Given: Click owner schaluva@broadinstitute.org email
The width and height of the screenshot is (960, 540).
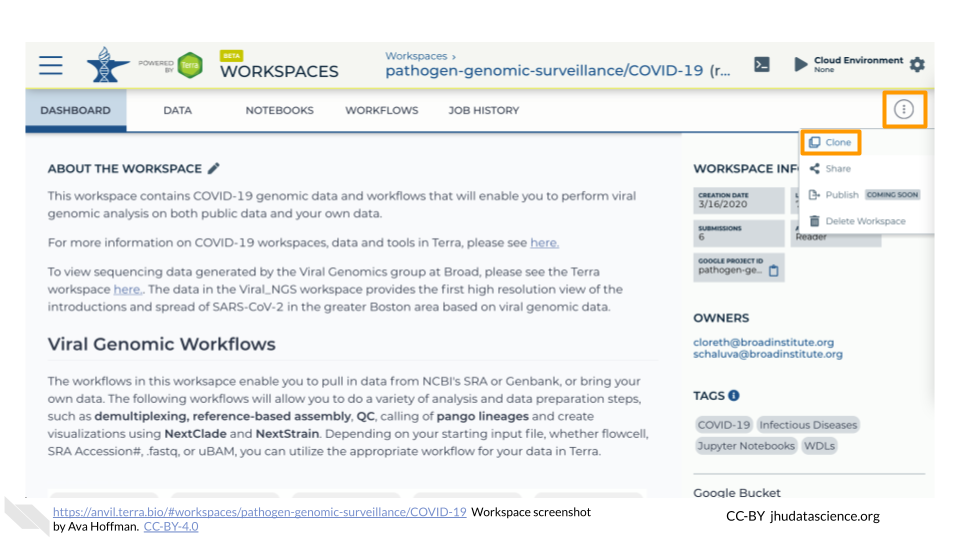Looking at the screenshot, I should click(x=768, y=354).
